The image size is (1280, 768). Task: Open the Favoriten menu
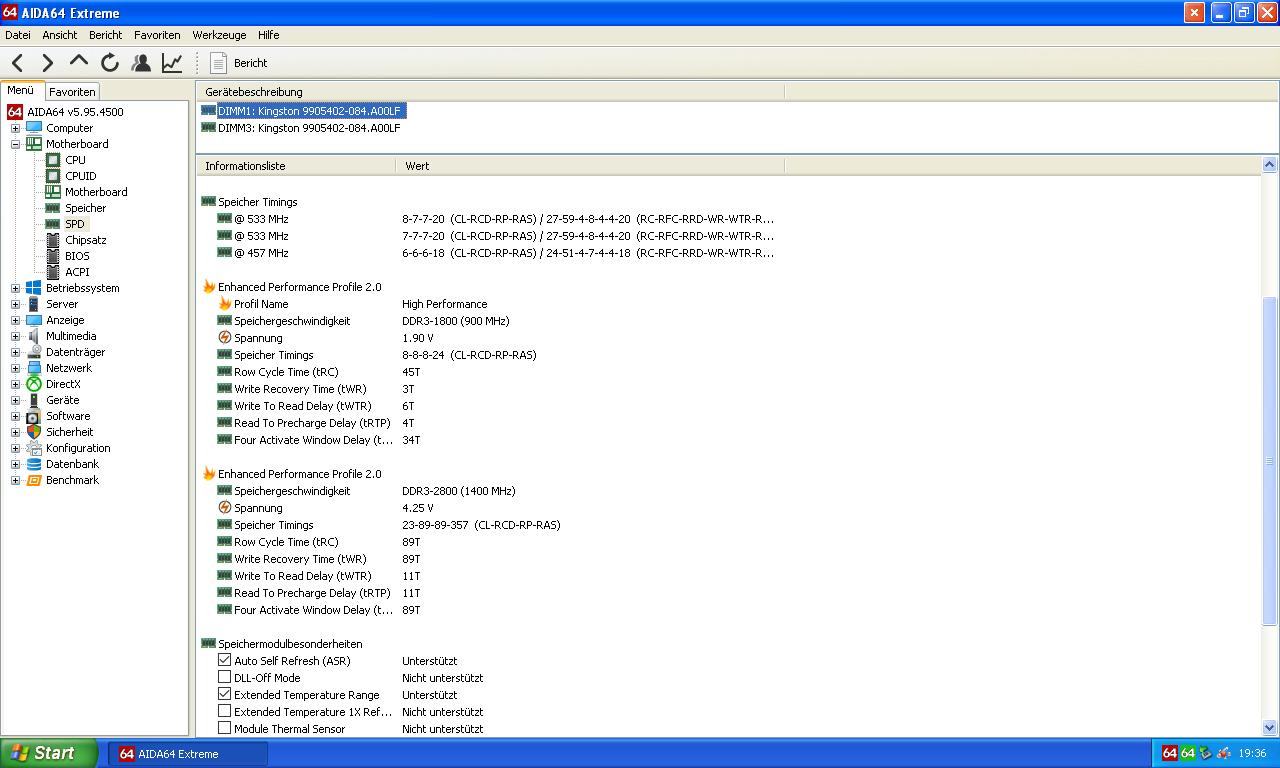tap(157, 35)
